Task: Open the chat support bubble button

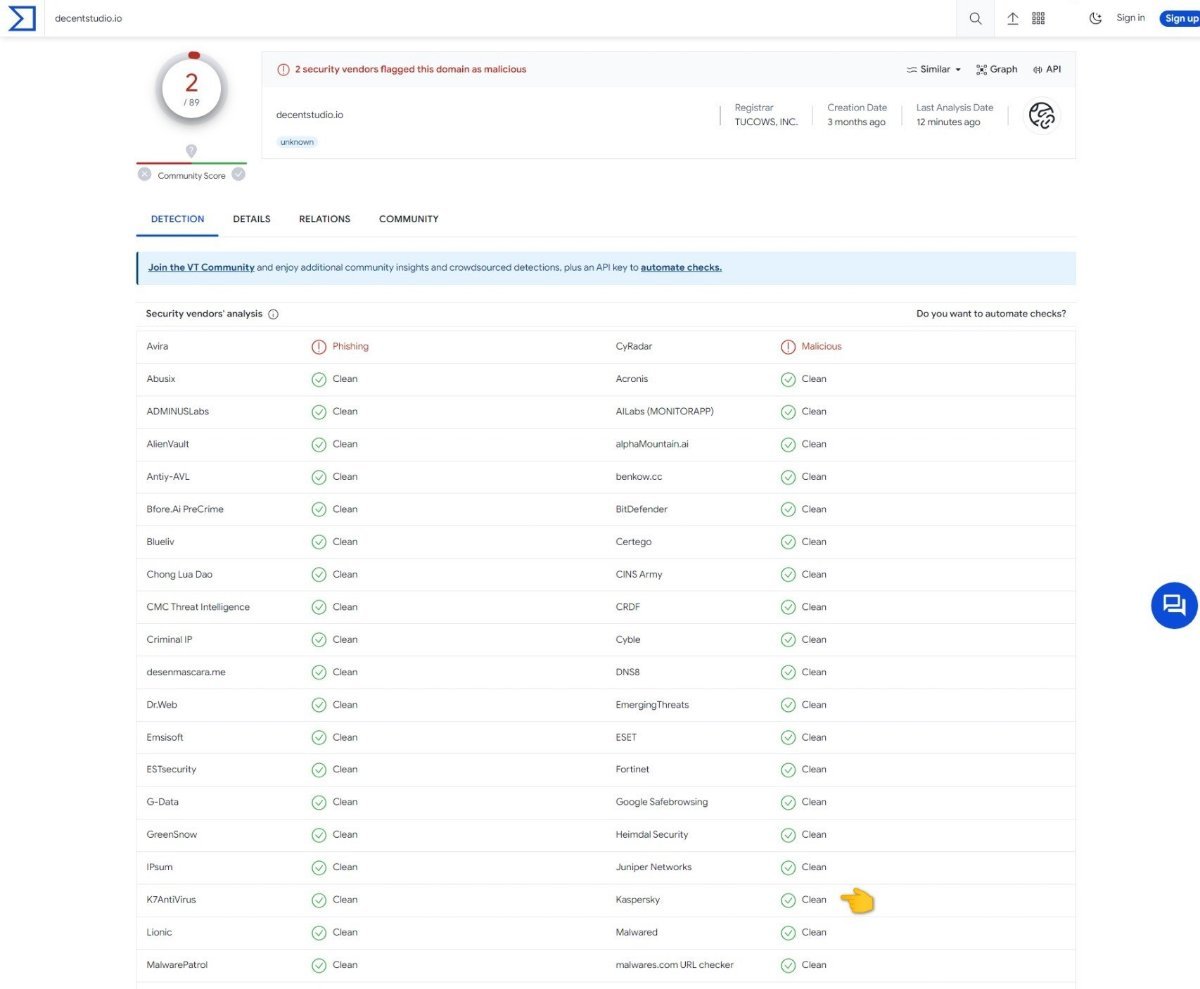Action: (1174, 605)
